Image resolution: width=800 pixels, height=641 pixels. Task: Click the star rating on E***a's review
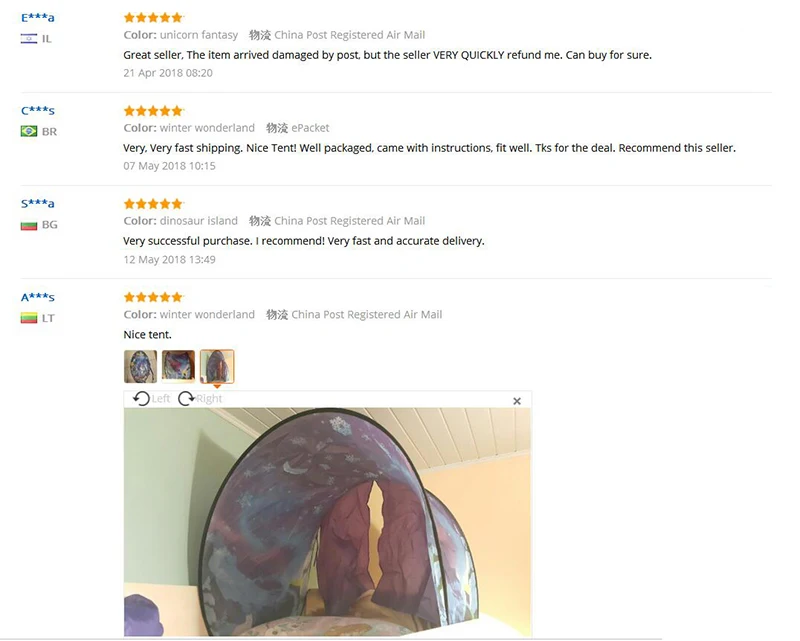[x=153, y=18]
